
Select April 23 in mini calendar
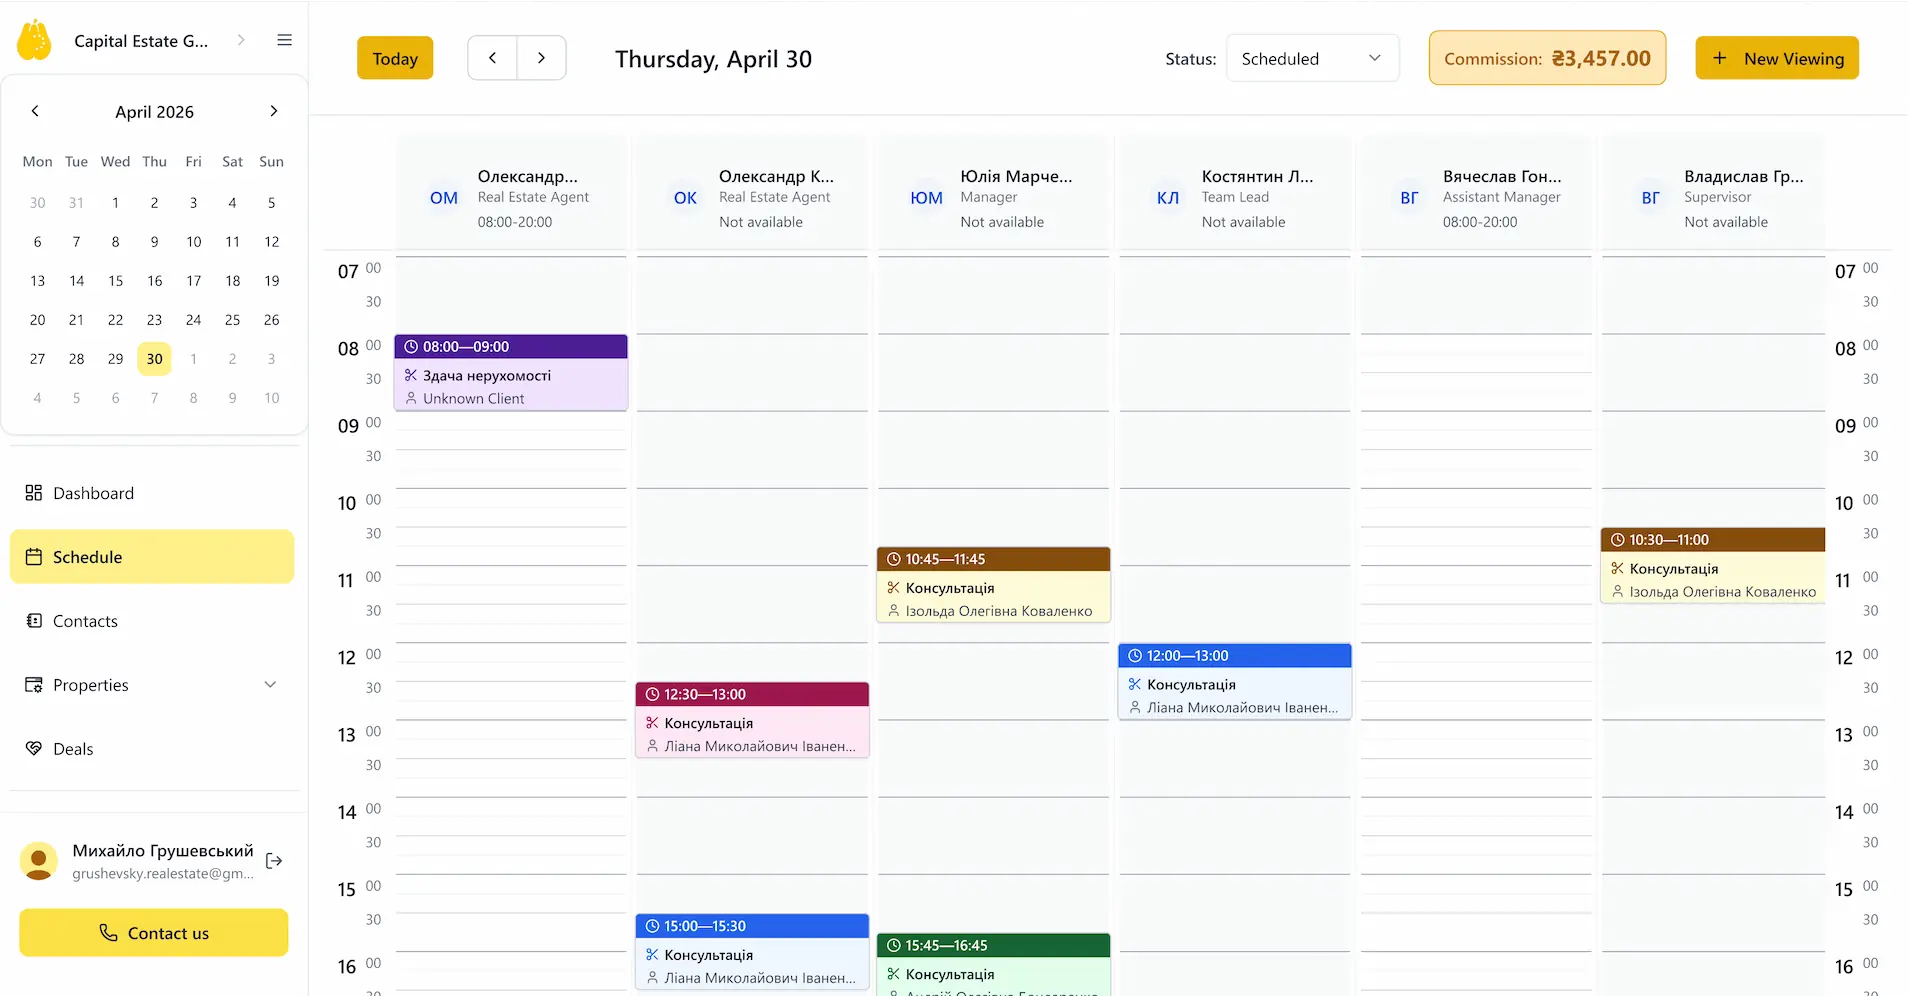click(154, 320)
